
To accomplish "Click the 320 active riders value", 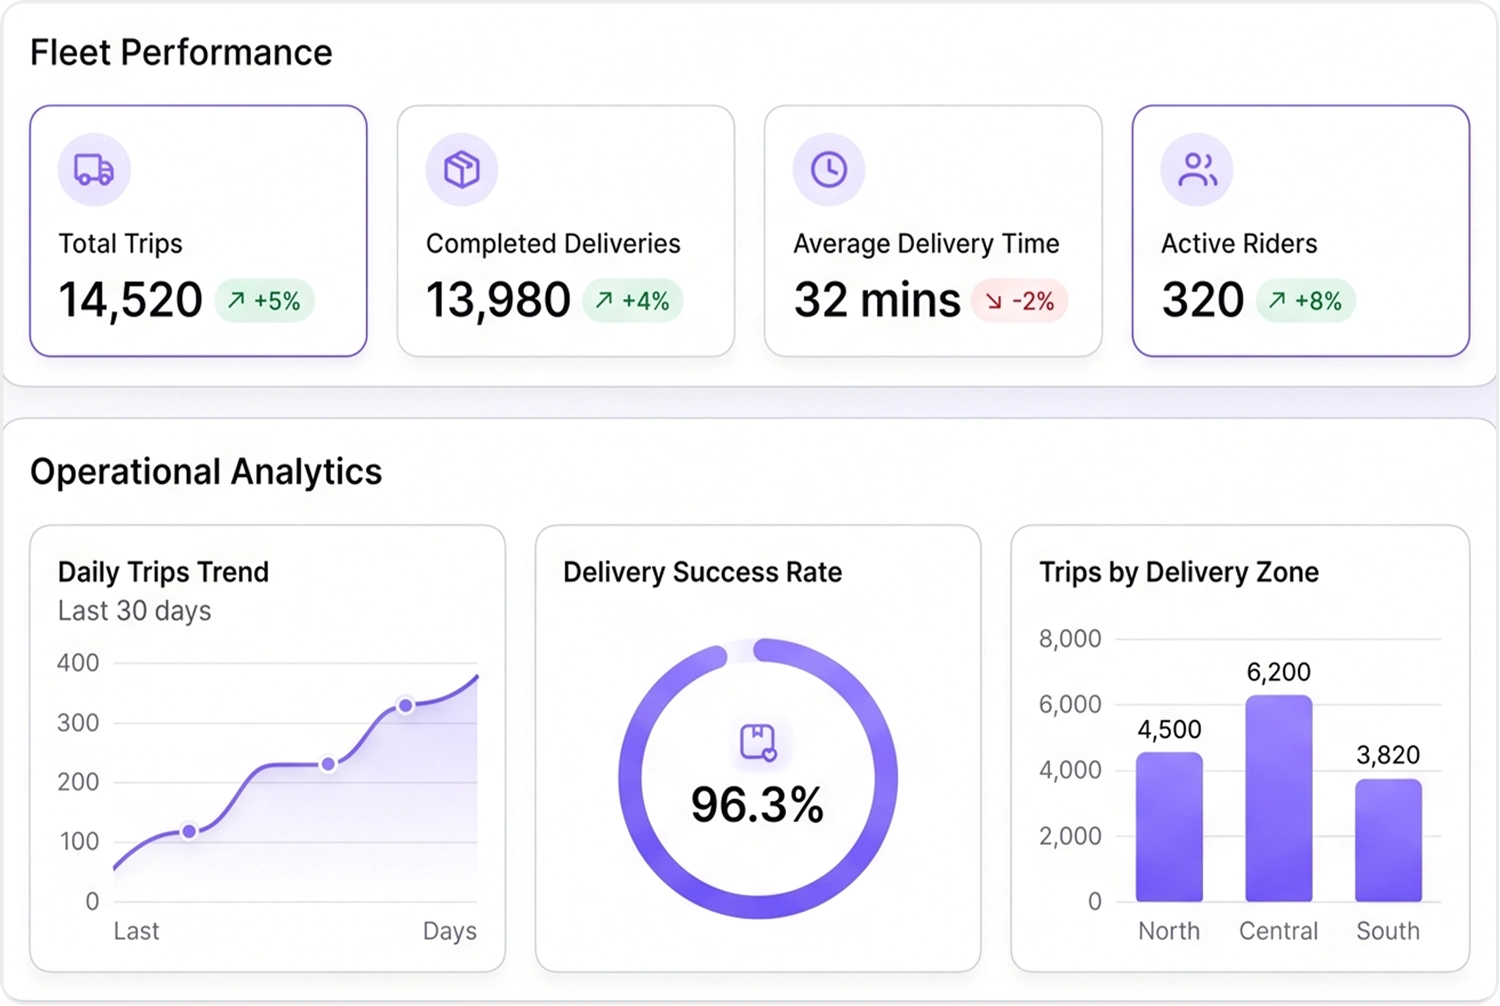I will point(1203,300).
